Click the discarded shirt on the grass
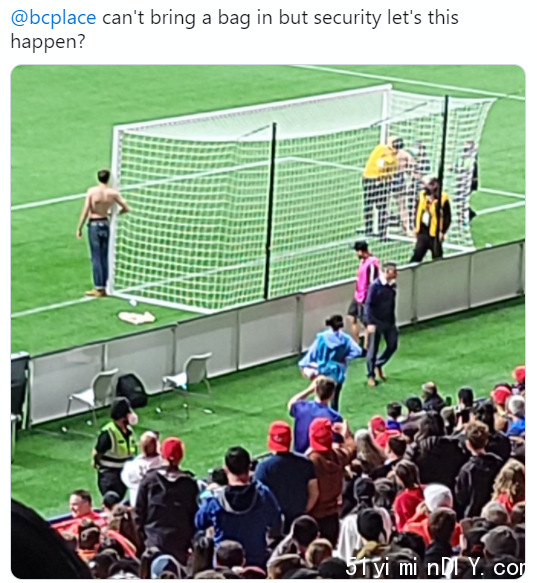 [x=136, y=317]
